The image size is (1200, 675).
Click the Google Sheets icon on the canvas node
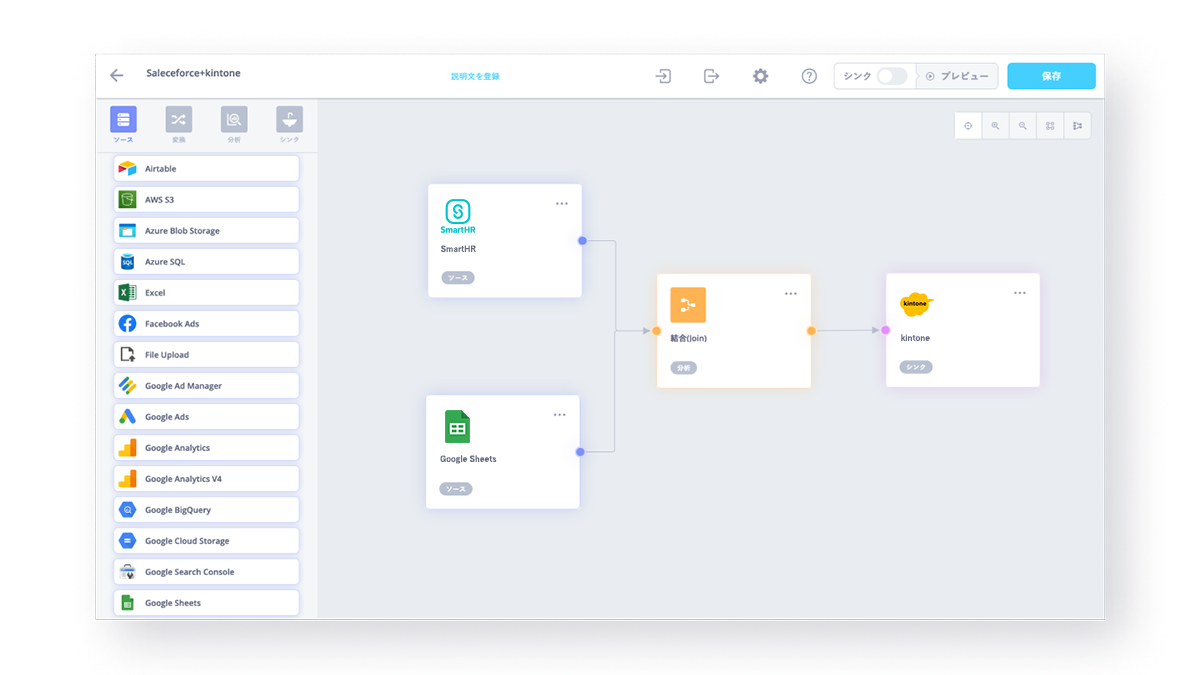(457, 427)
